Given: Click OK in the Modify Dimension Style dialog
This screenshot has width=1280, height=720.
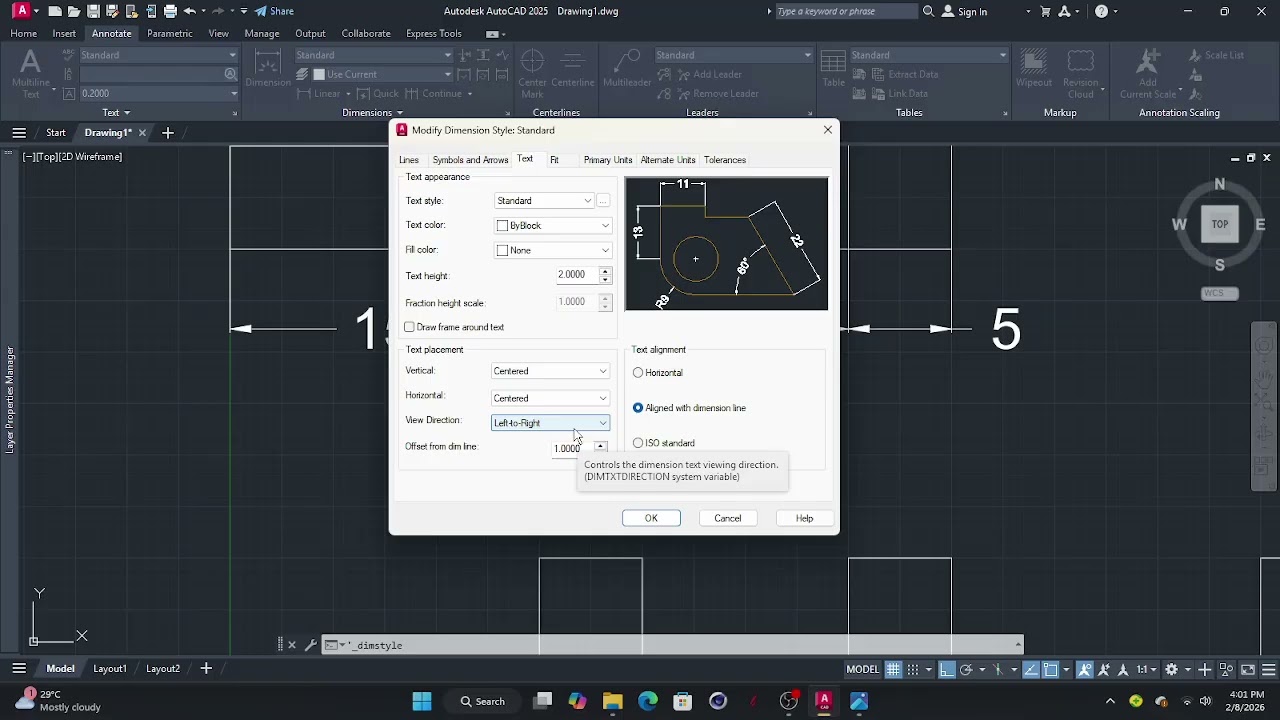Looking at the screenshot, I should pyautogui.click(x=651, y=518).
